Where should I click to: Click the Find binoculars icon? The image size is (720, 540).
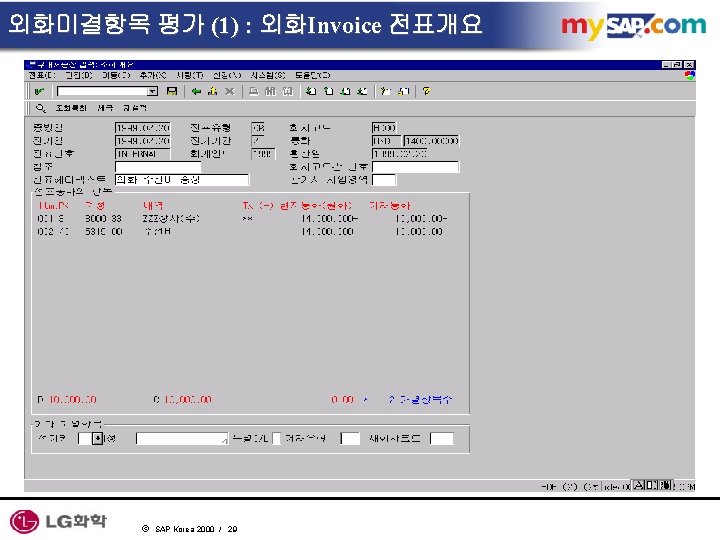[270, 91]
